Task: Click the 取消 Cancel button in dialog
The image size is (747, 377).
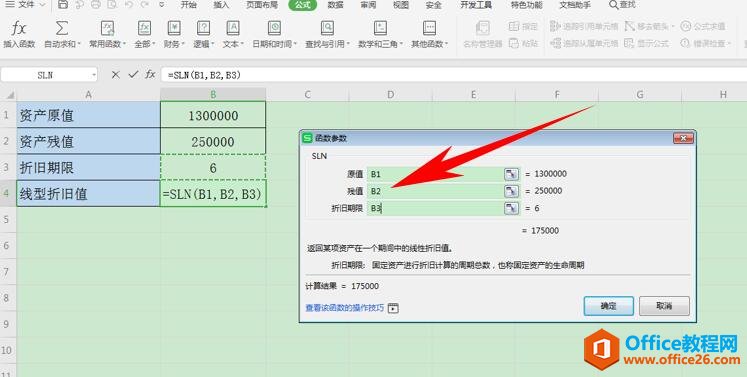Action: pos(664,306)
